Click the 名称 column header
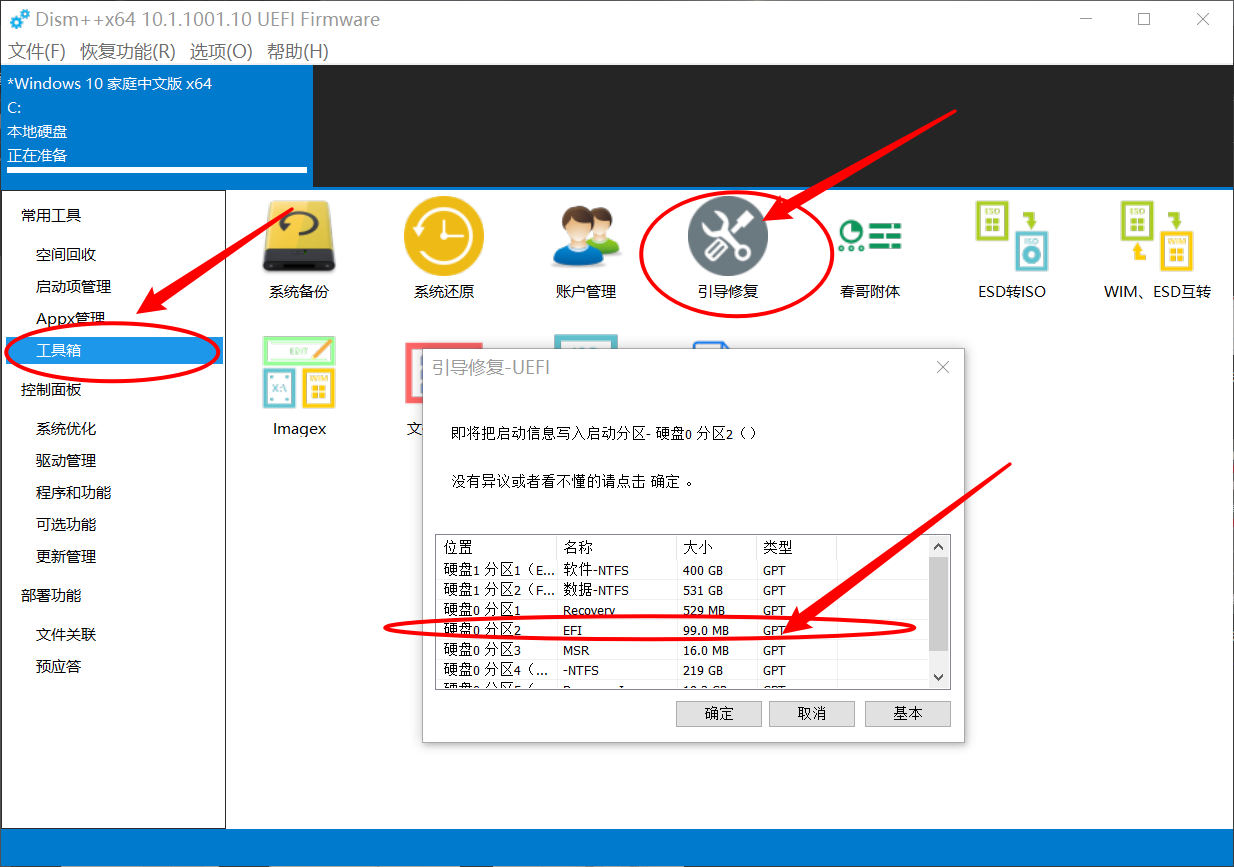This screenshot has height=867, width=1234. tap(617, 548)
